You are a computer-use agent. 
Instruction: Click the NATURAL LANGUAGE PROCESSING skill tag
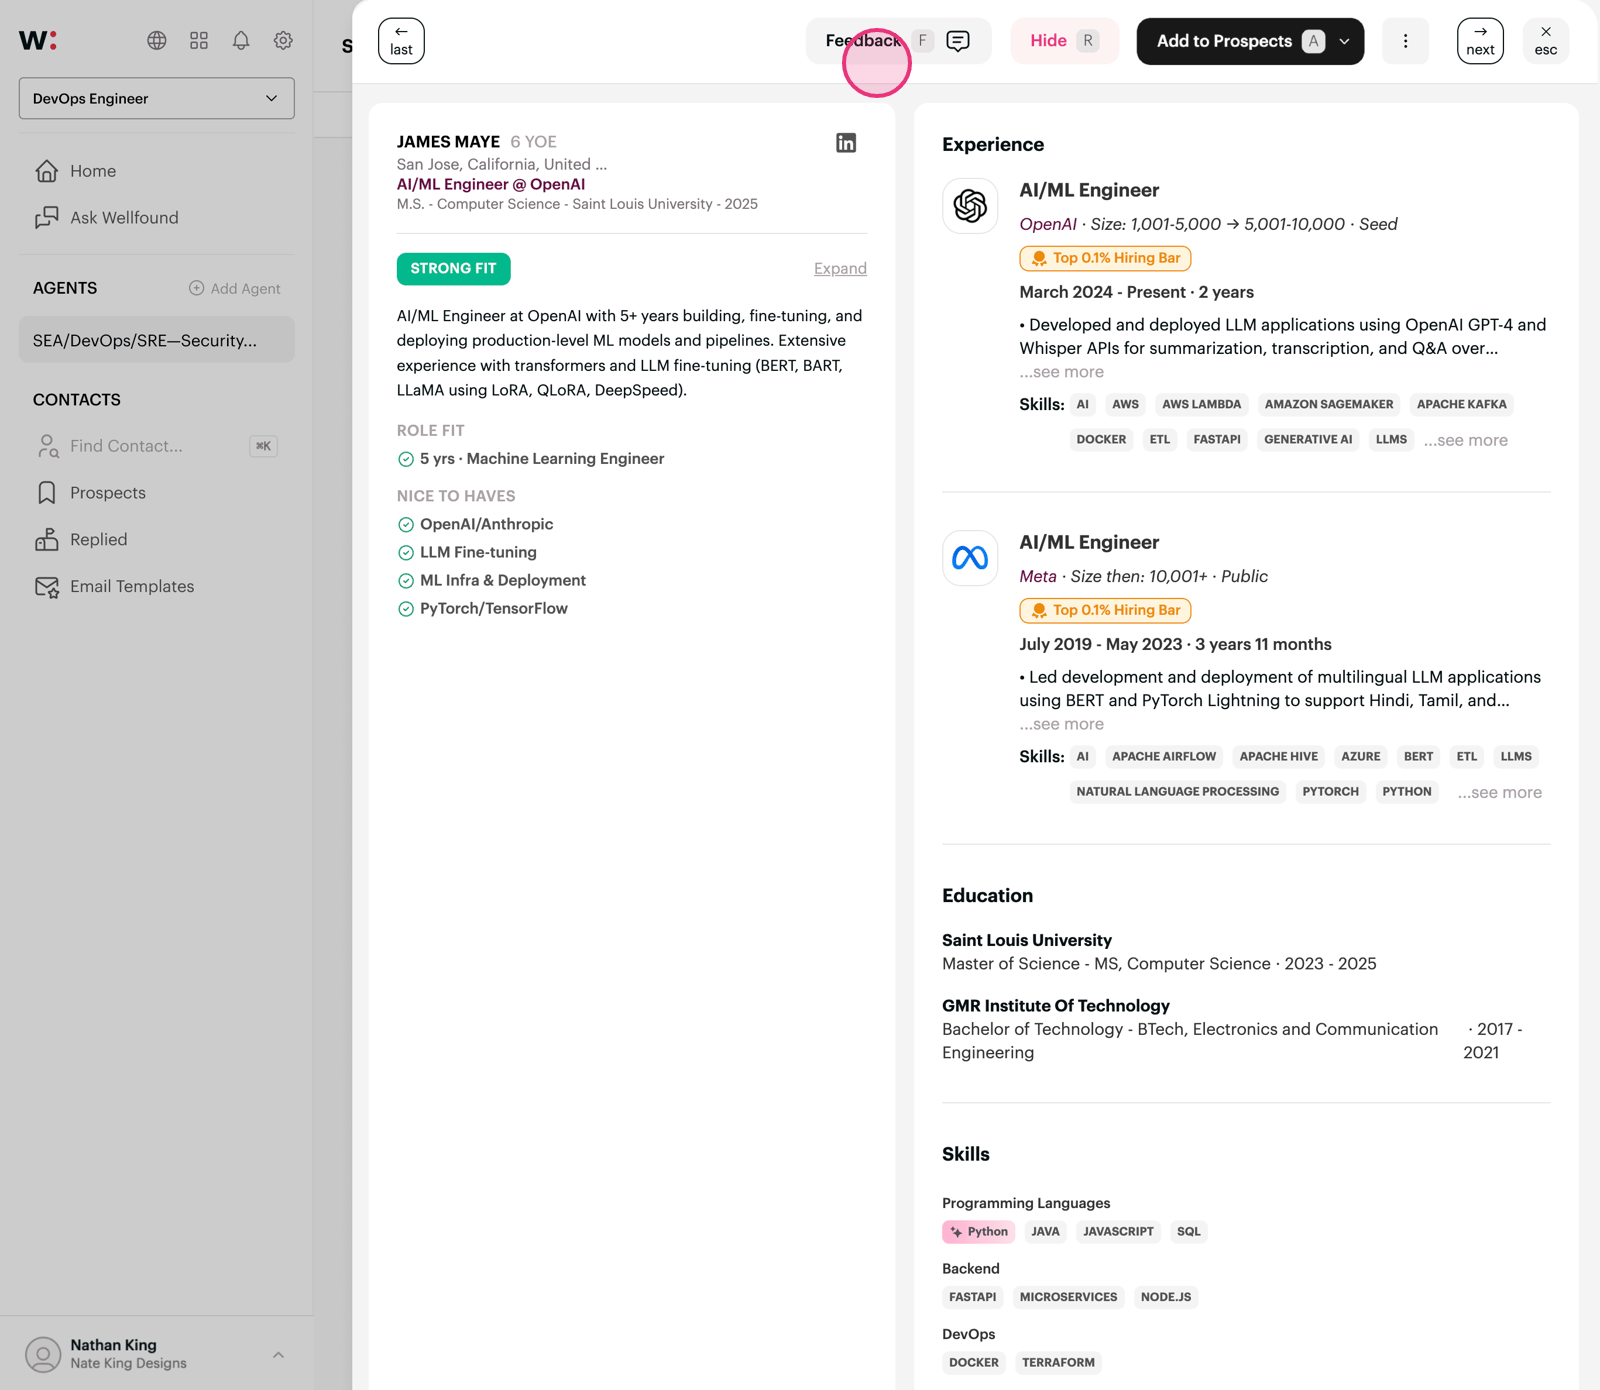click(x=1178, y=792)
